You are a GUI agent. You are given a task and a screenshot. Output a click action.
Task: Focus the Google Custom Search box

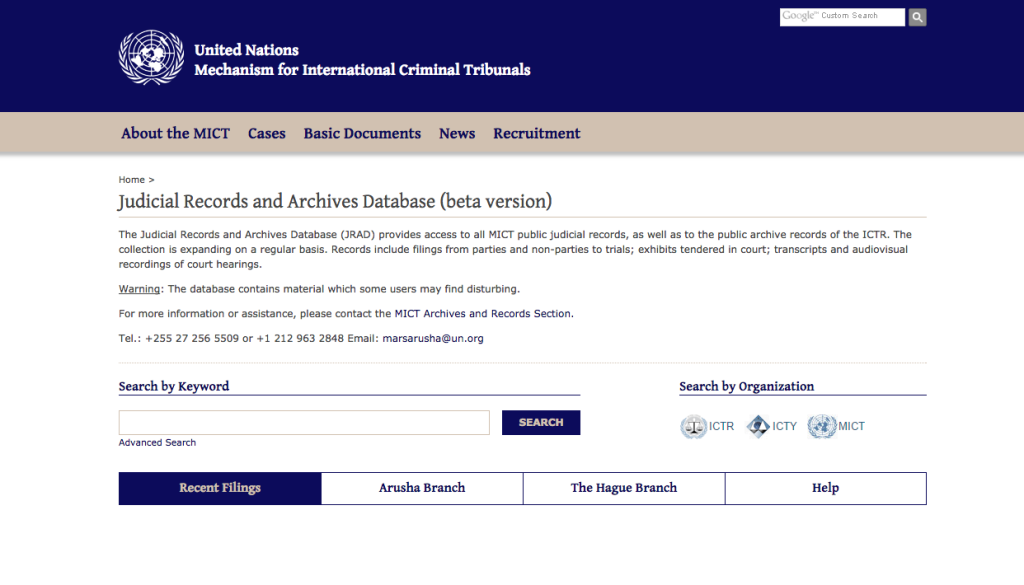pyautogui.click(x=842, y=17)
